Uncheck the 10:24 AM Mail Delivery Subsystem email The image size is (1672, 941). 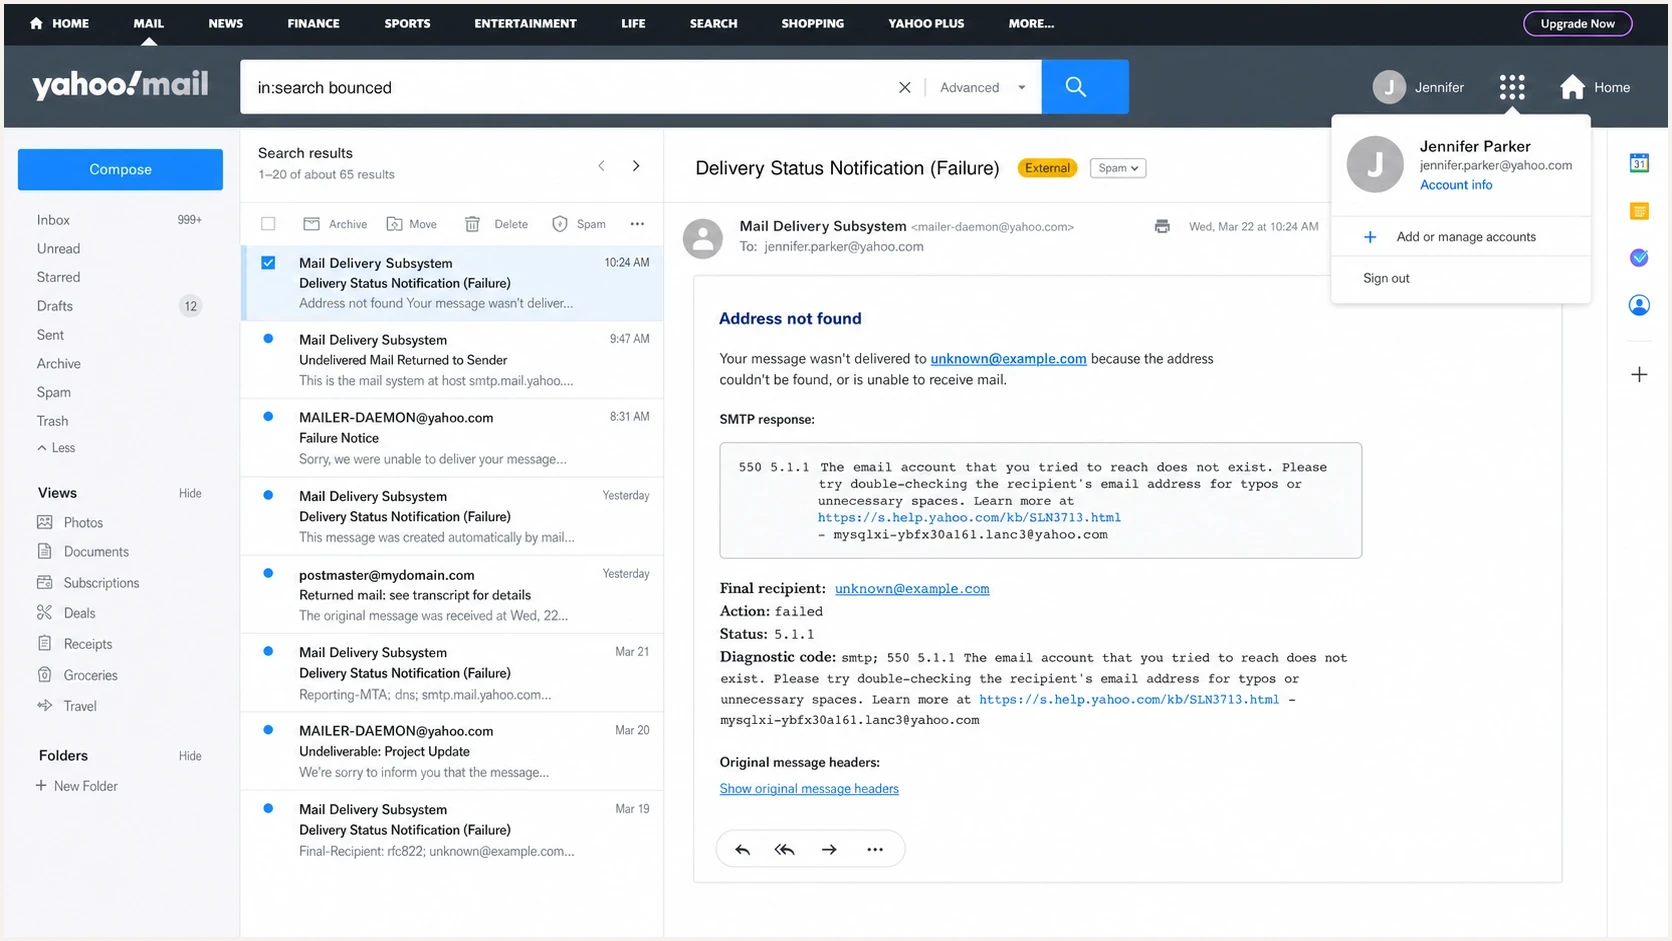(x=268, y=263)
